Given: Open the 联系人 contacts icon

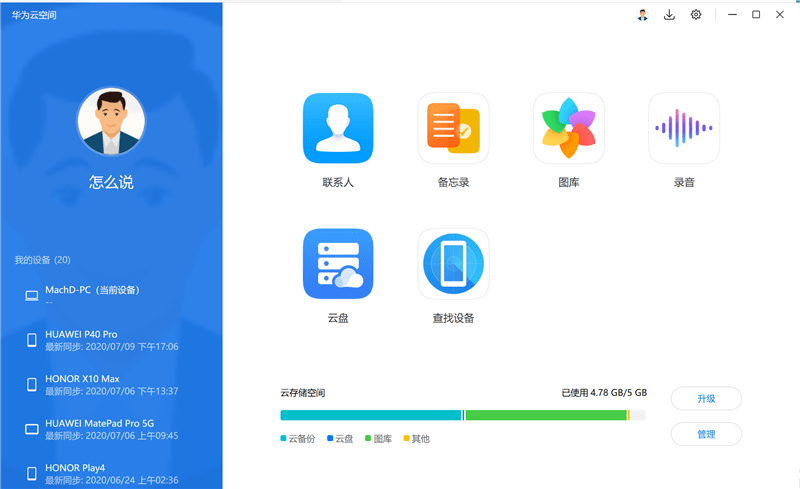Looking at the screenshot, I should pos(338,128).
